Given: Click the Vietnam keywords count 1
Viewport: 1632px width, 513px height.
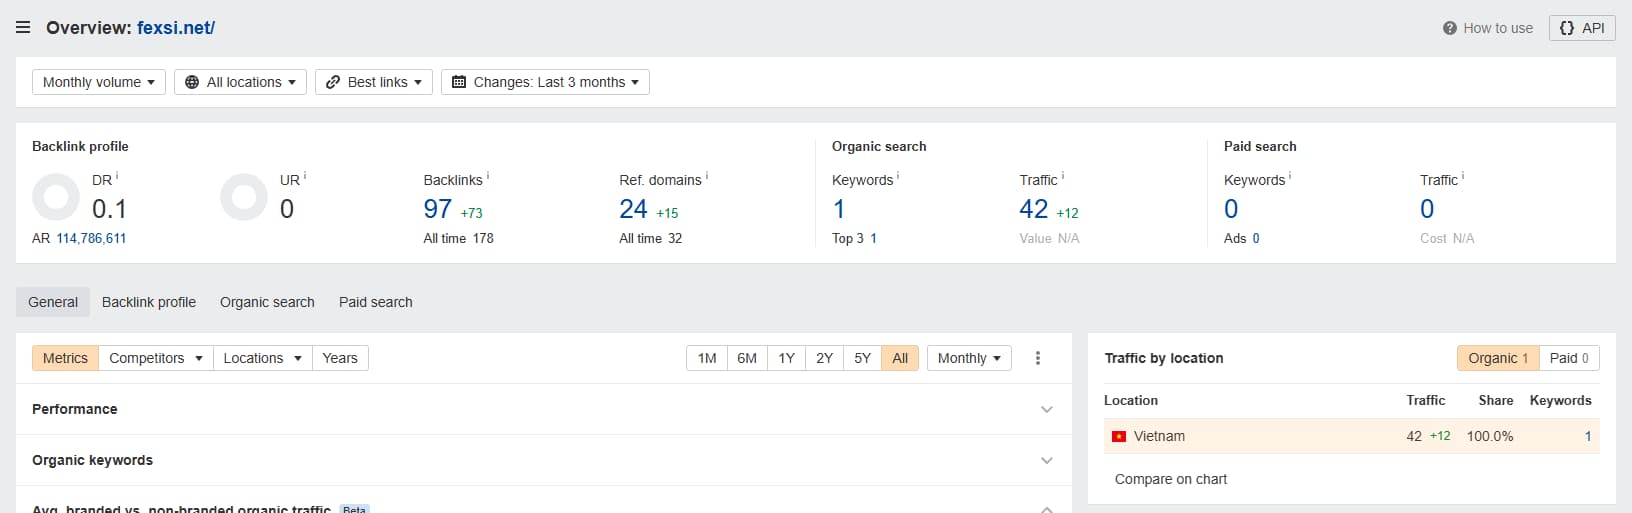Looking at the screenshot, I should [x=1588, y=436].
